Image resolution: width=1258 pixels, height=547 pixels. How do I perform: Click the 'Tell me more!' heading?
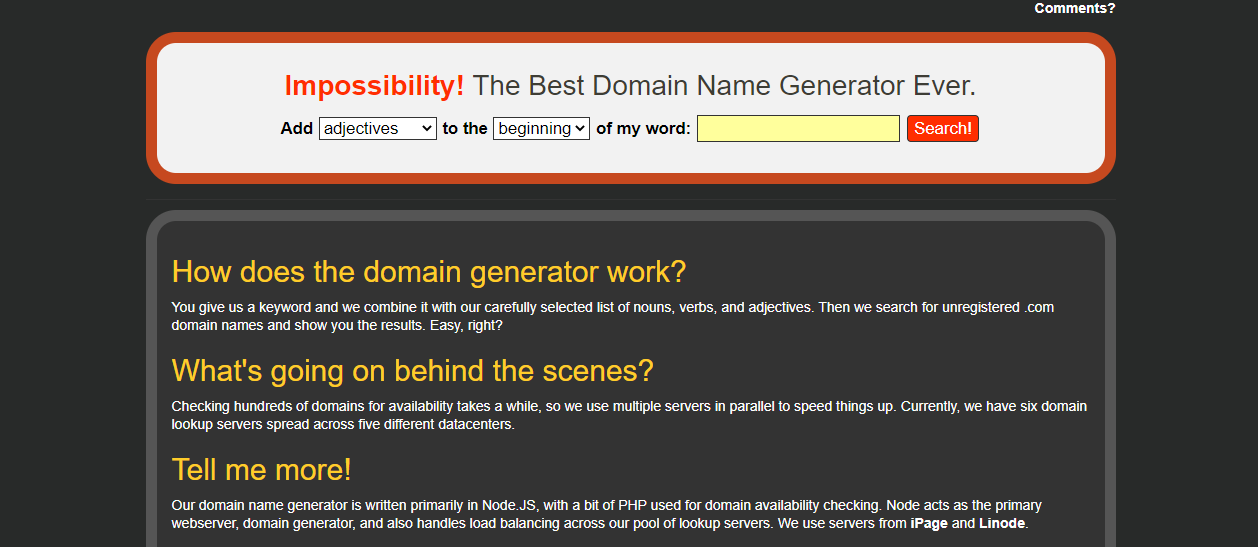pos(261,469)
